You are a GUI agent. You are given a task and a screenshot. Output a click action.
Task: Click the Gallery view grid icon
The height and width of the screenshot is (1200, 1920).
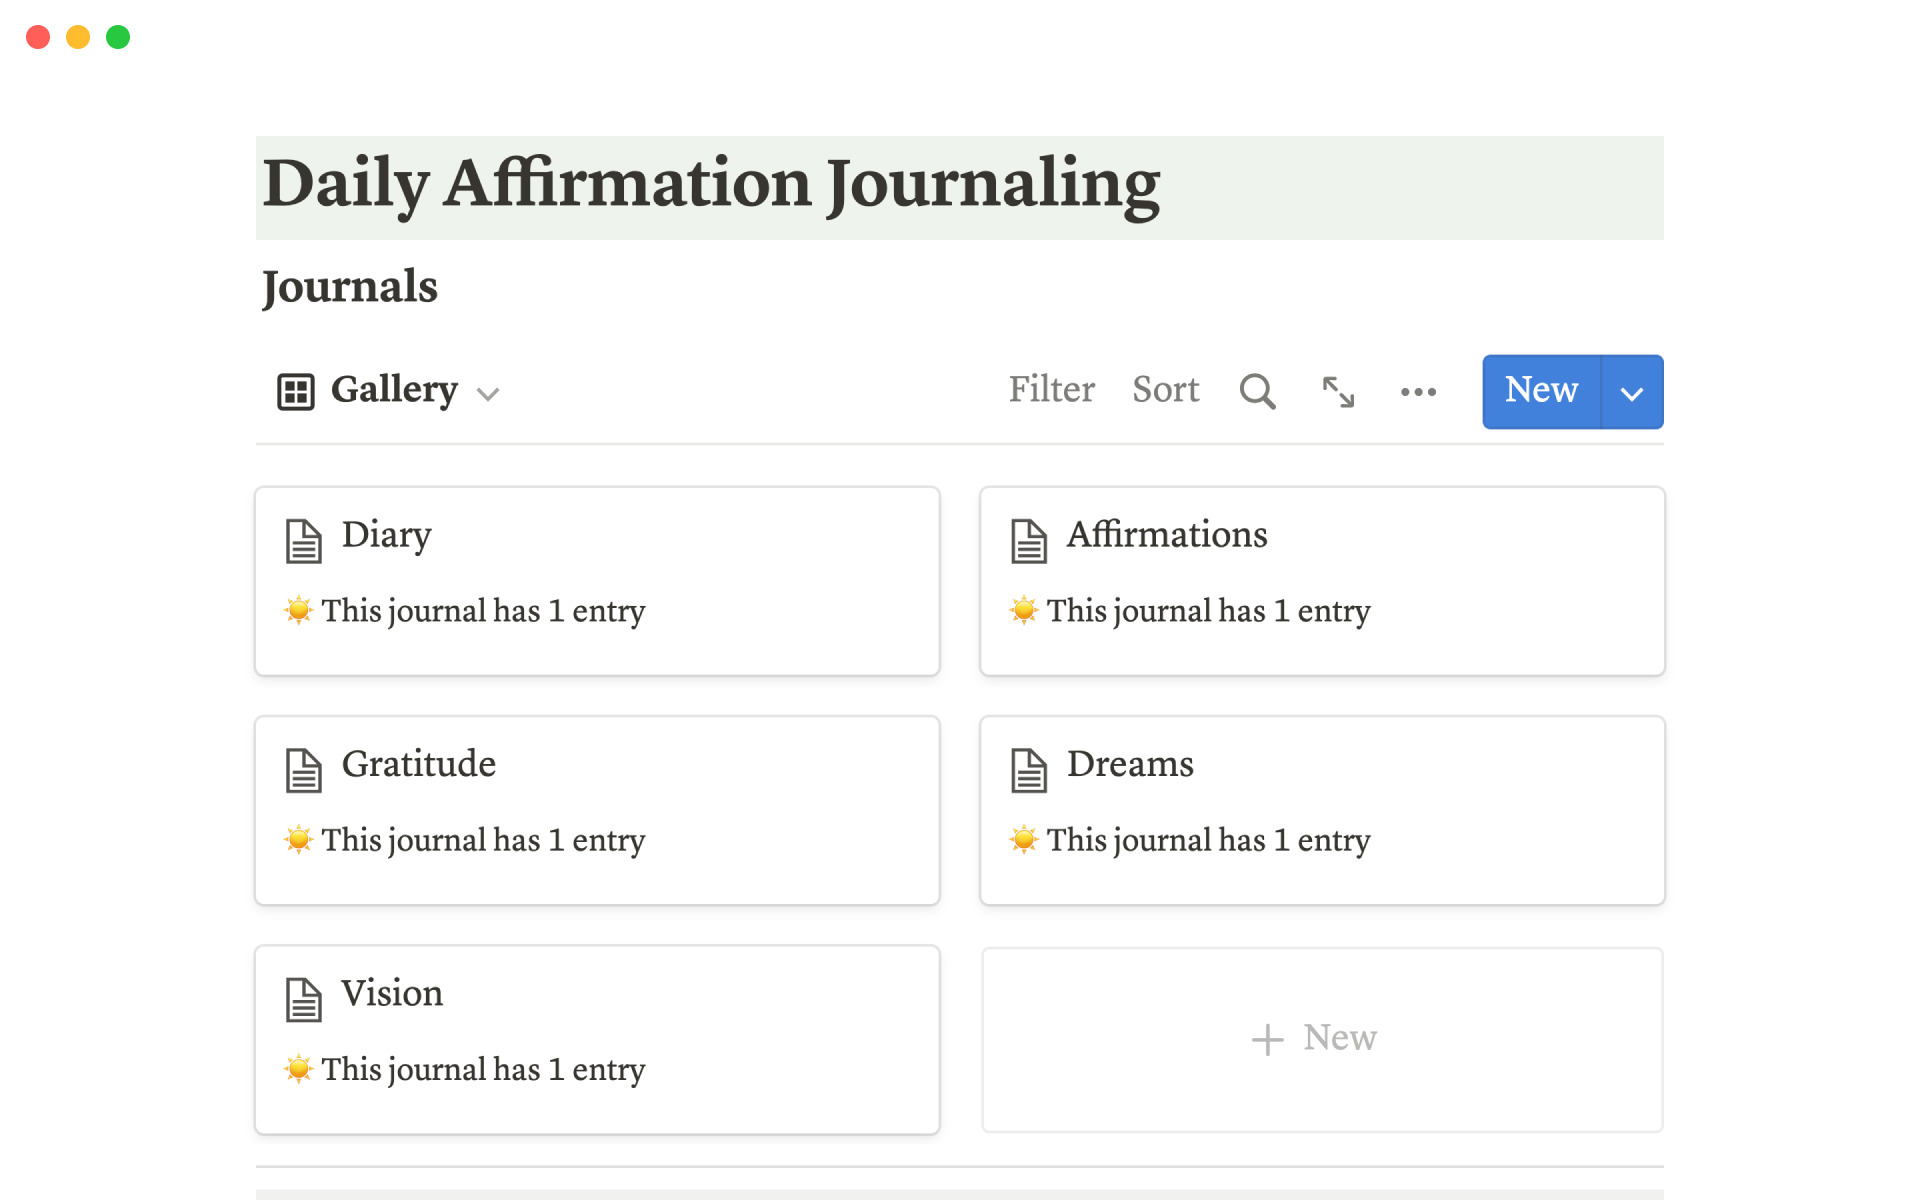296,391
